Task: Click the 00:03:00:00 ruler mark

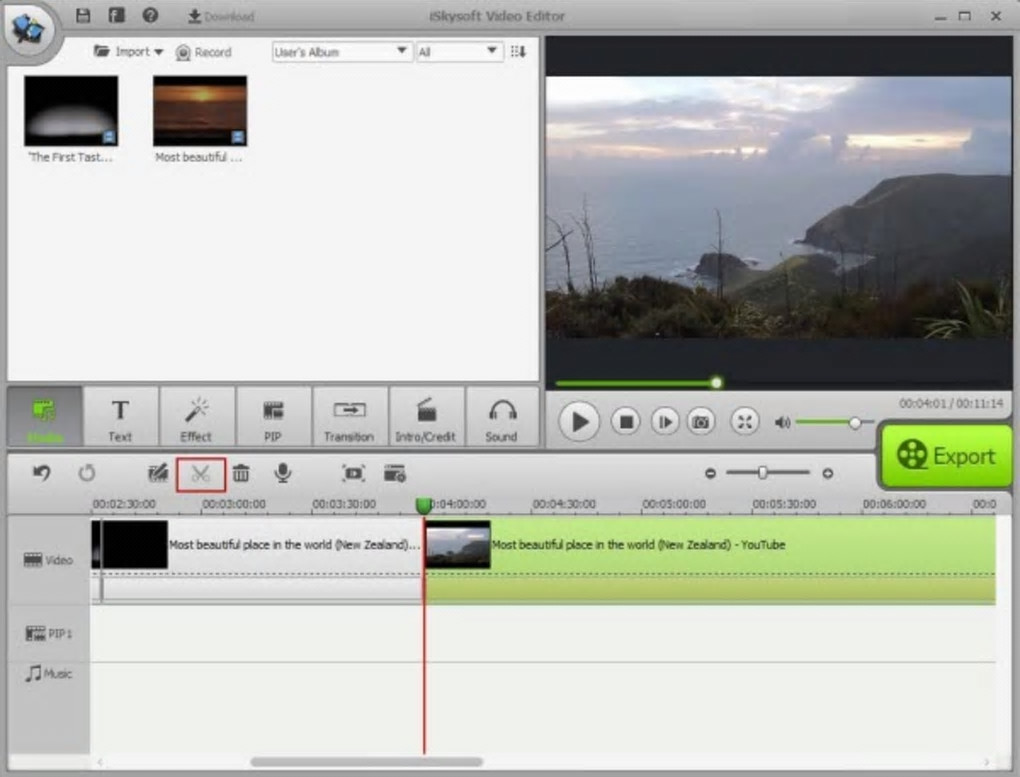Action: tap(234, 504)
